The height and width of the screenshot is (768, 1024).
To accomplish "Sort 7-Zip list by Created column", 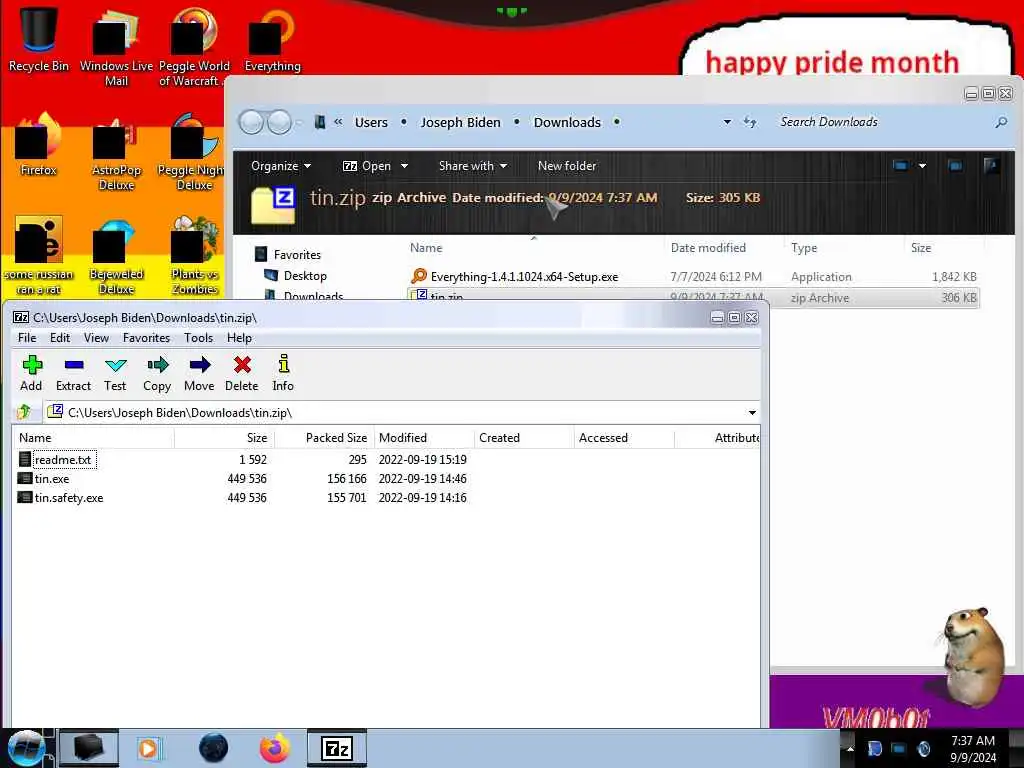I will (x=524, y=438).
